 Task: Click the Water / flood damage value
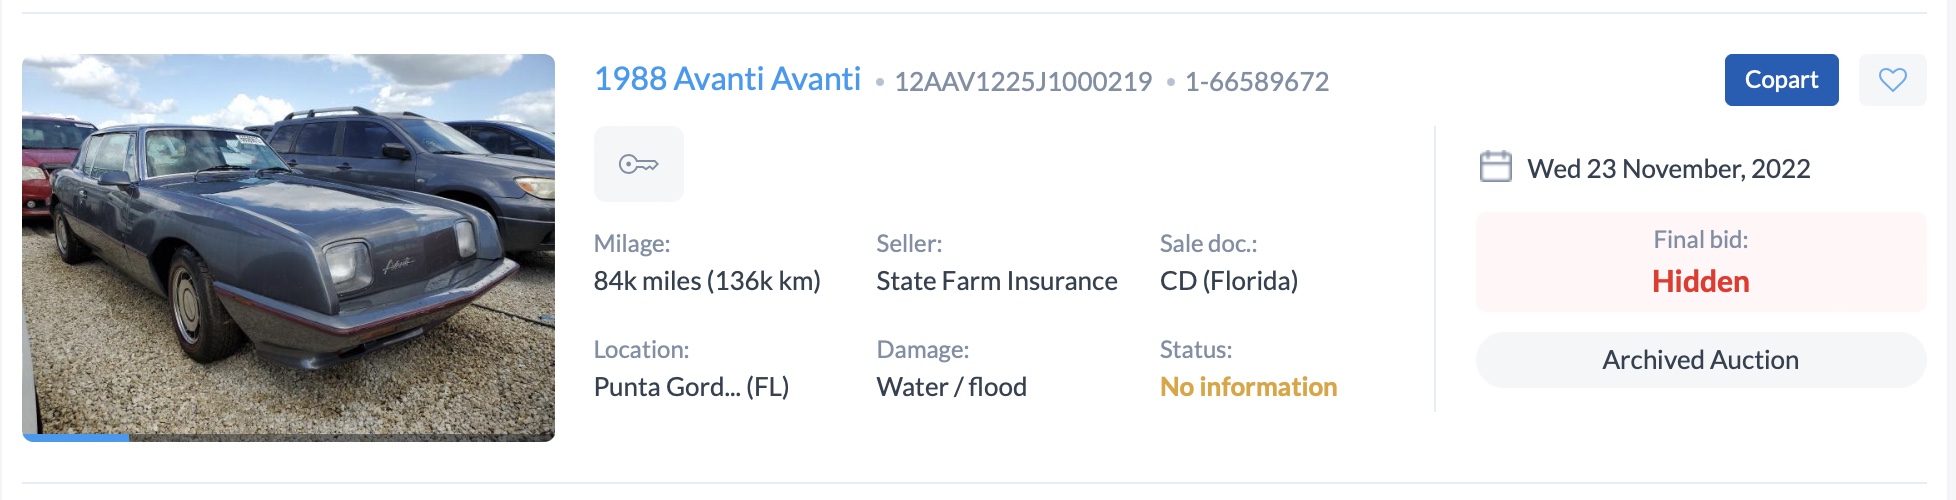951,387
